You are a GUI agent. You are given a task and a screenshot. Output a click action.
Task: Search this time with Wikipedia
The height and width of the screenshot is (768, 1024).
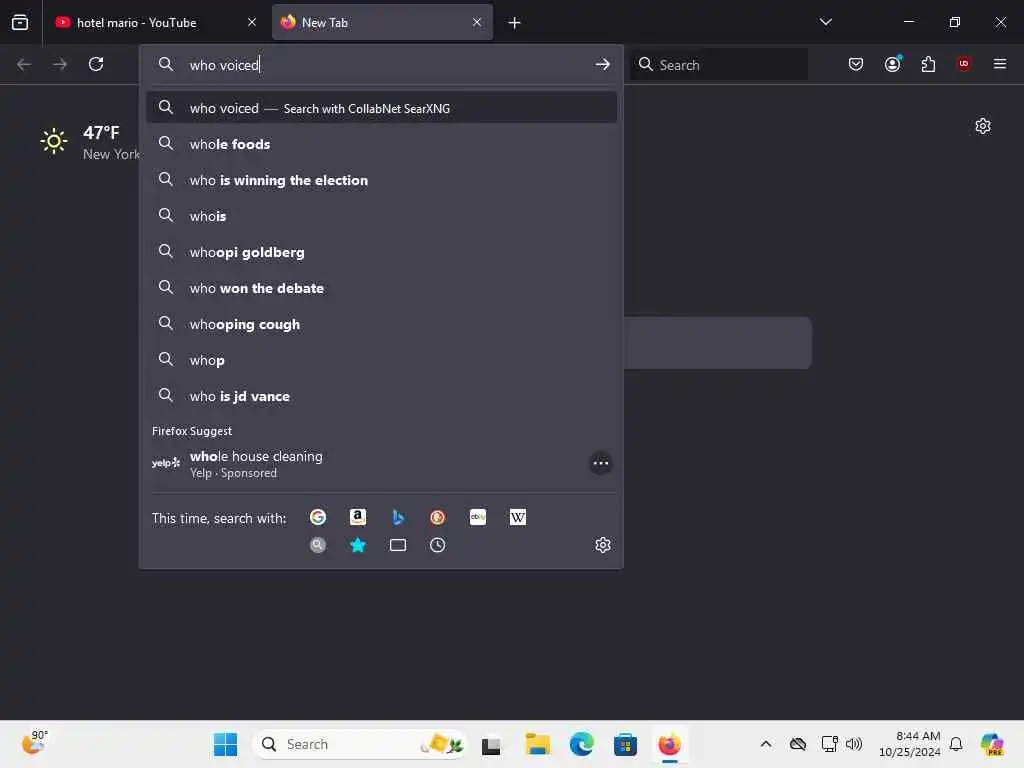518,517
